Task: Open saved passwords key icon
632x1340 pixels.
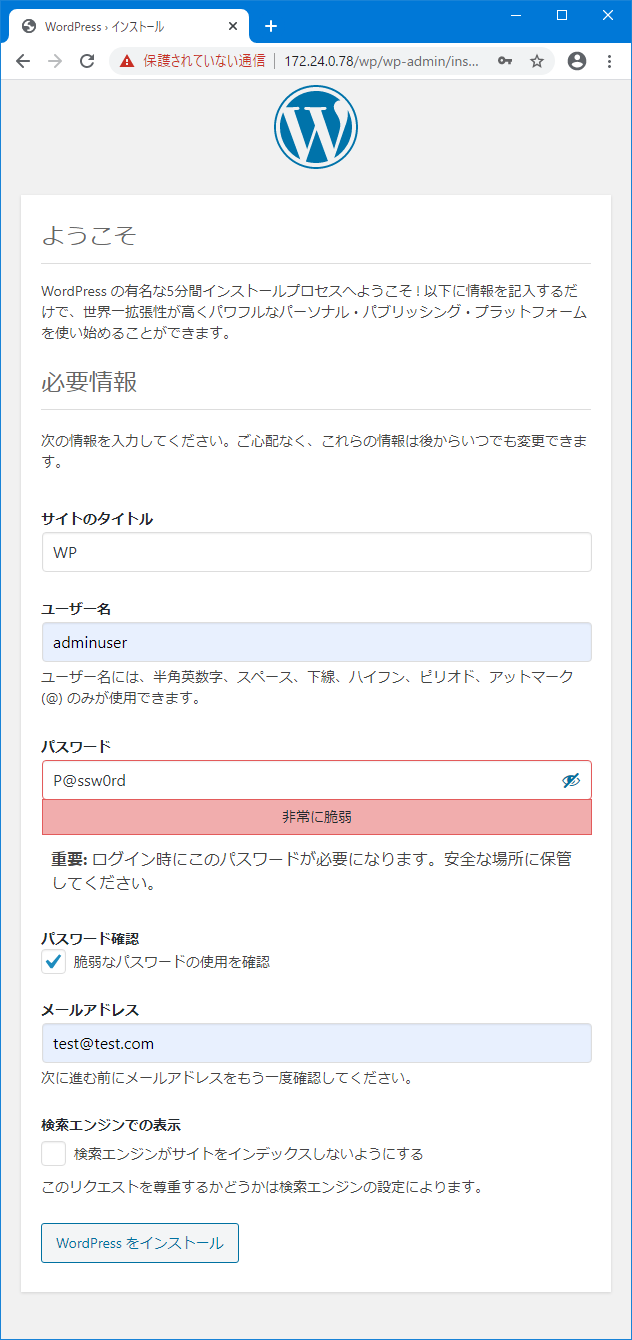Action: pos(506,61)
